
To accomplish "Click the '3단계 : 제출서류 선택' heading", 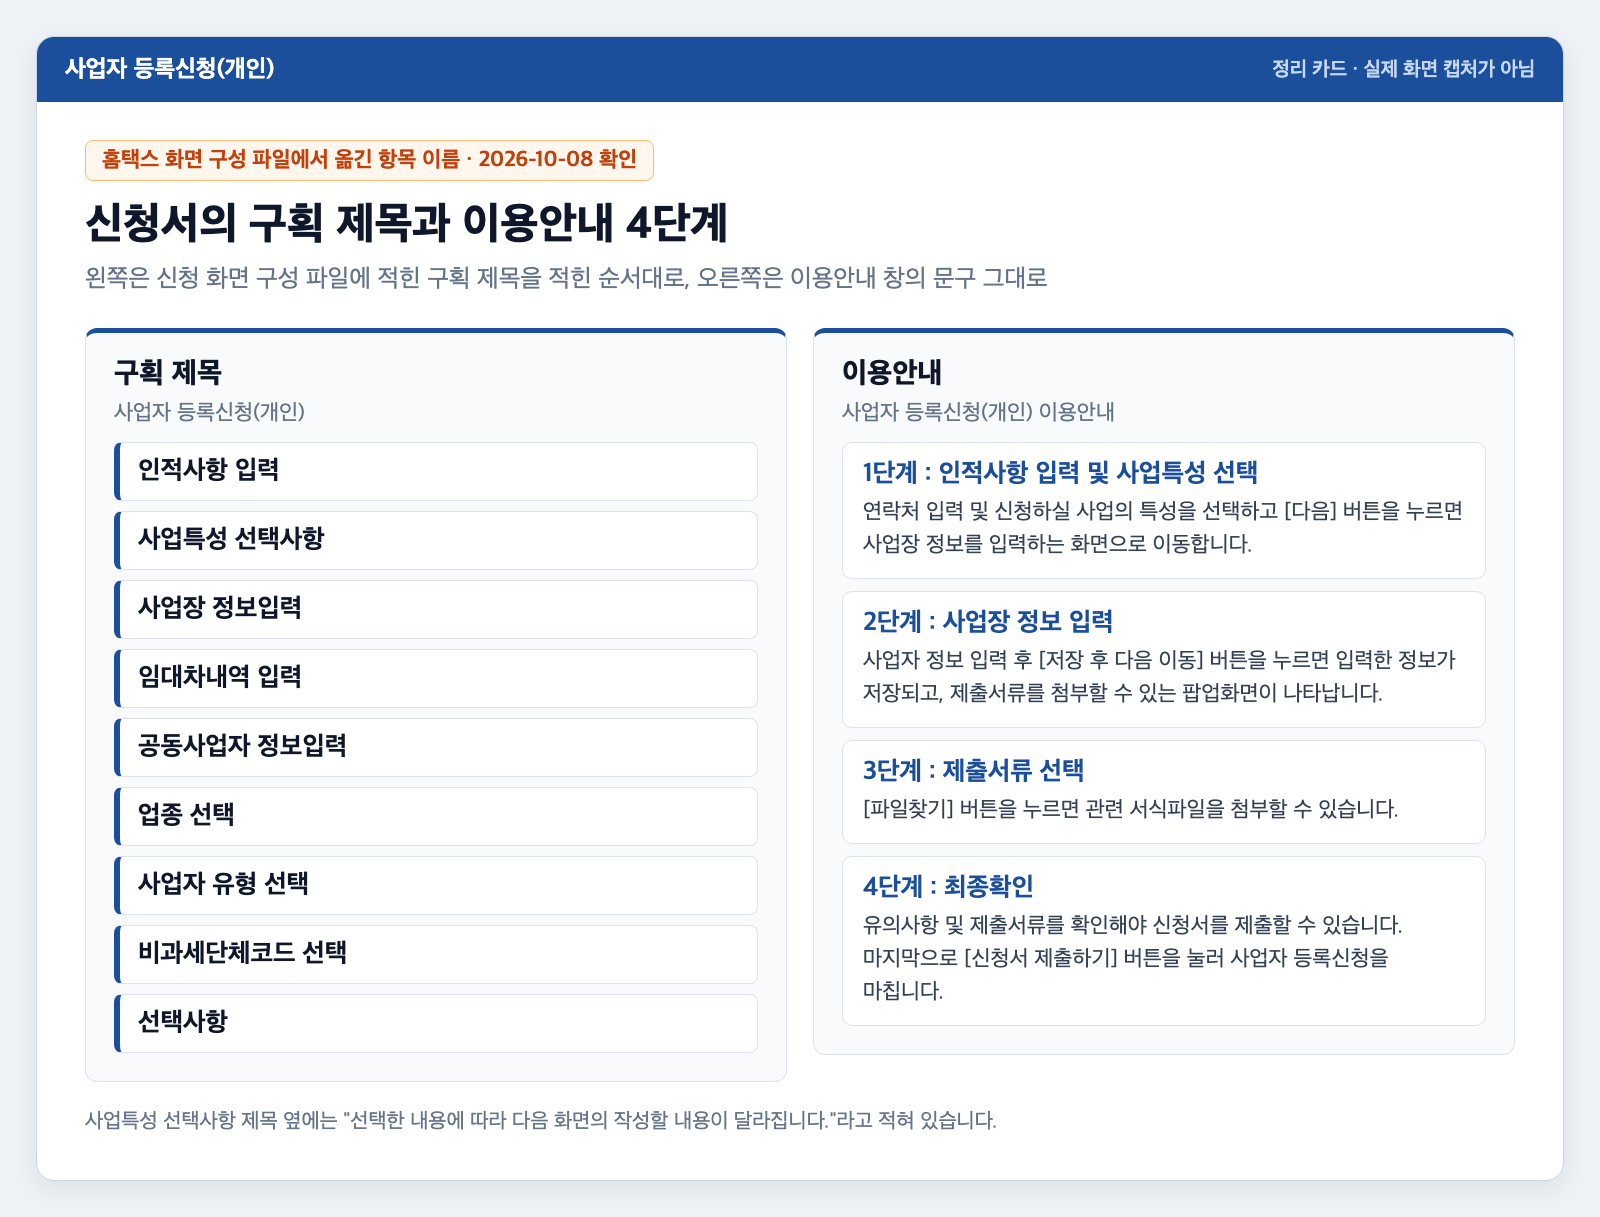I will [973, 770].
